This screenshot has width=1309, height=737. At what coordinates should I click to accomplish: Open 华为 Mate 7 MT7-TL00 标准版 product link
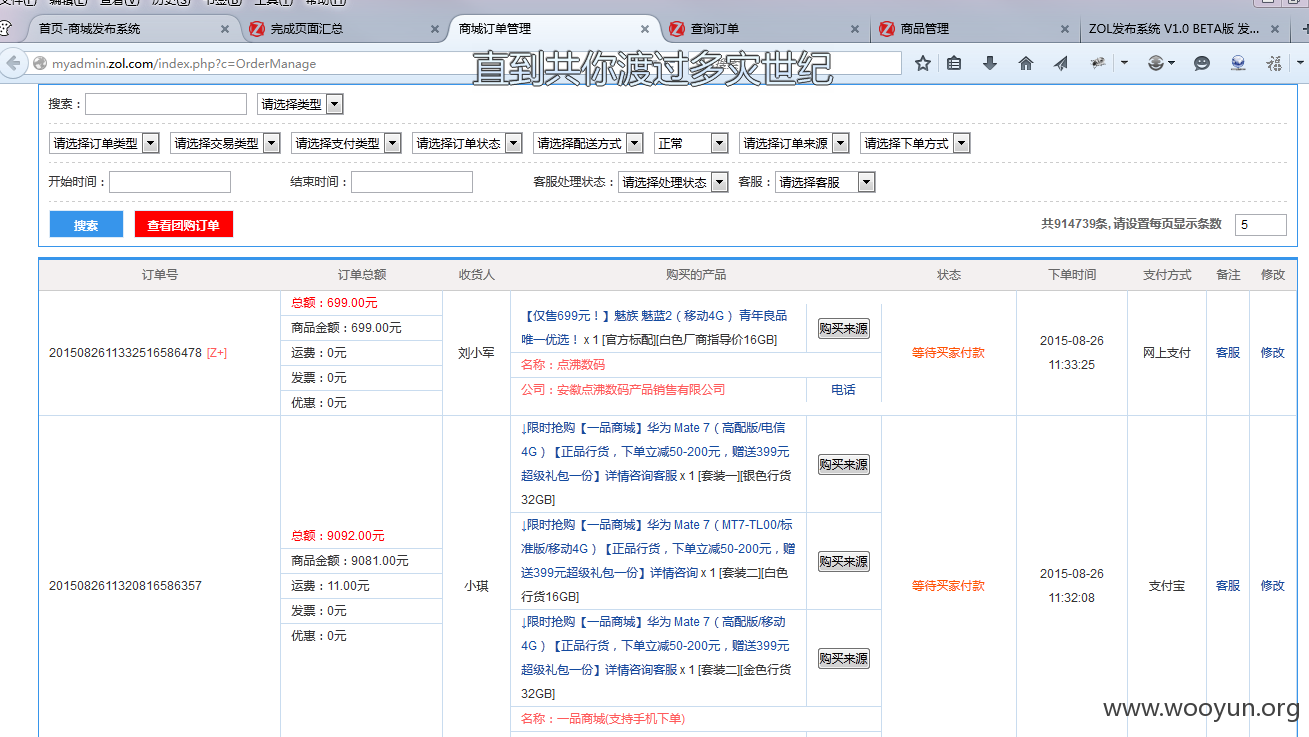point(658,549)
